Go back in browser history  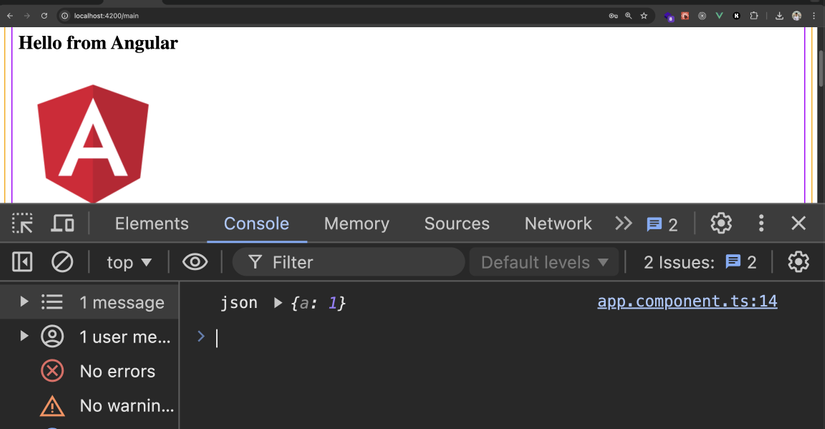(9, 16)
